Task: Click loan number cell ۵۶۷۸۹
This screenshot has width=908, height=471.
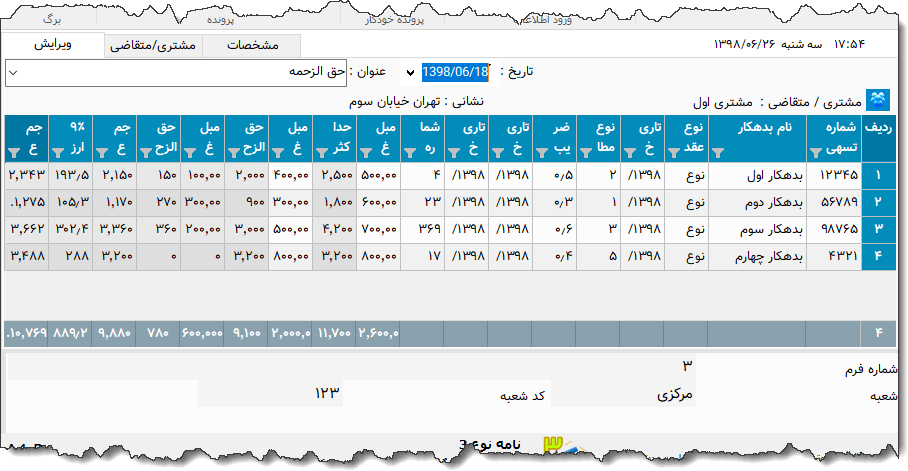Action: [x=834, y=202]
